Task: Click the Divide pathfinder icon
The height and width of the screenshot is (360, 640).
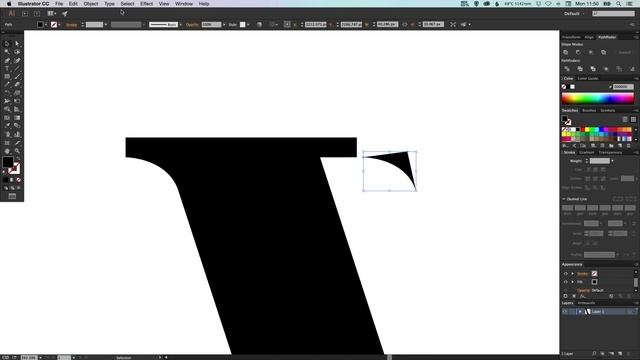Action: pyautogui.click(x=567, y=69)
